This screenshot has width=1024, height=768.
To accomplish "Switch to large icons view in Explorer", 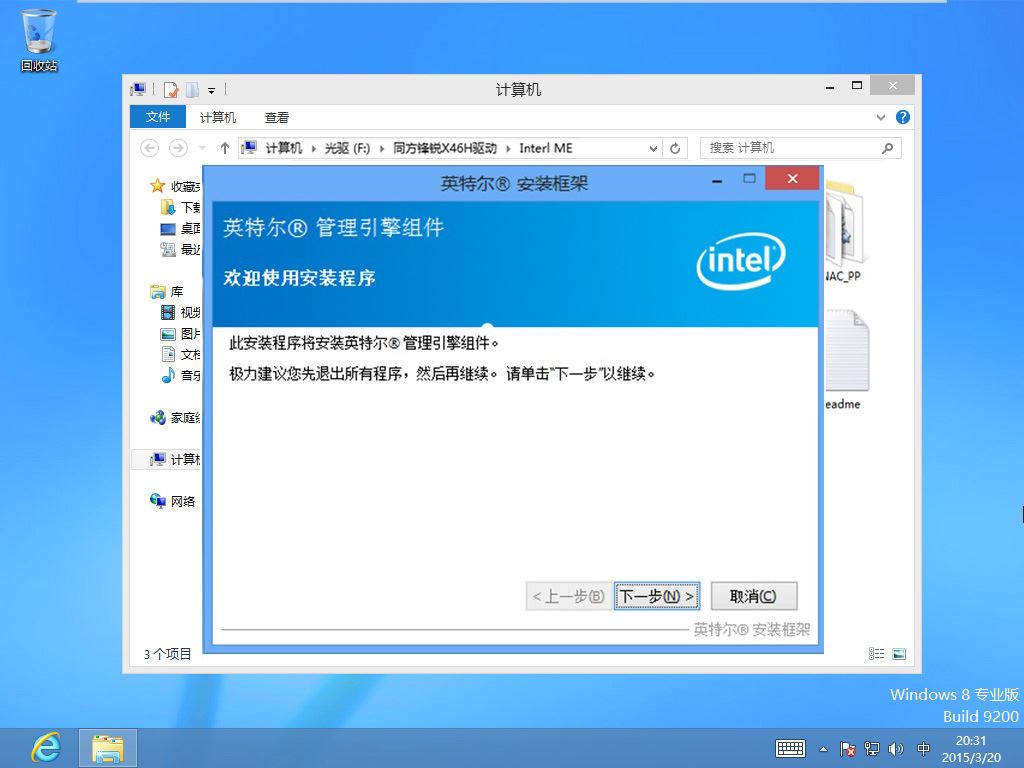I will tap(899, 654).
